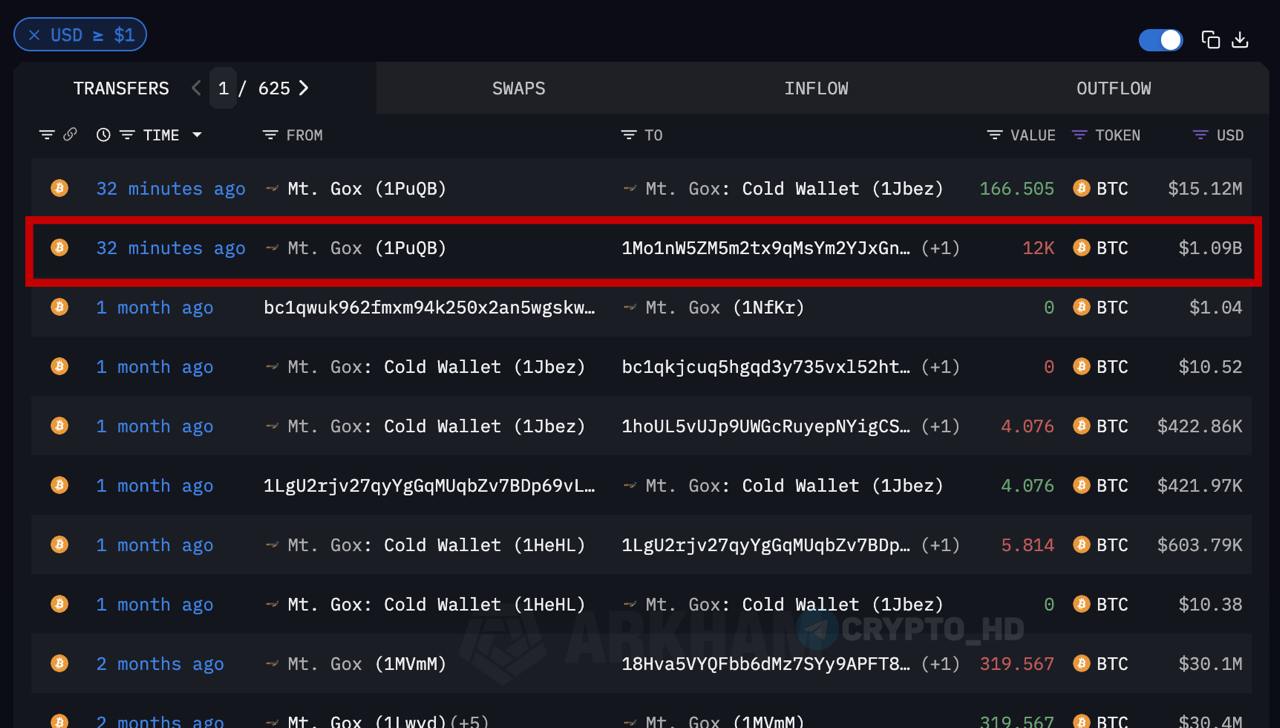Click Bitcoin chain icon in 12K row
Viewport: 1280px width, 728px height.
point(60,247)
